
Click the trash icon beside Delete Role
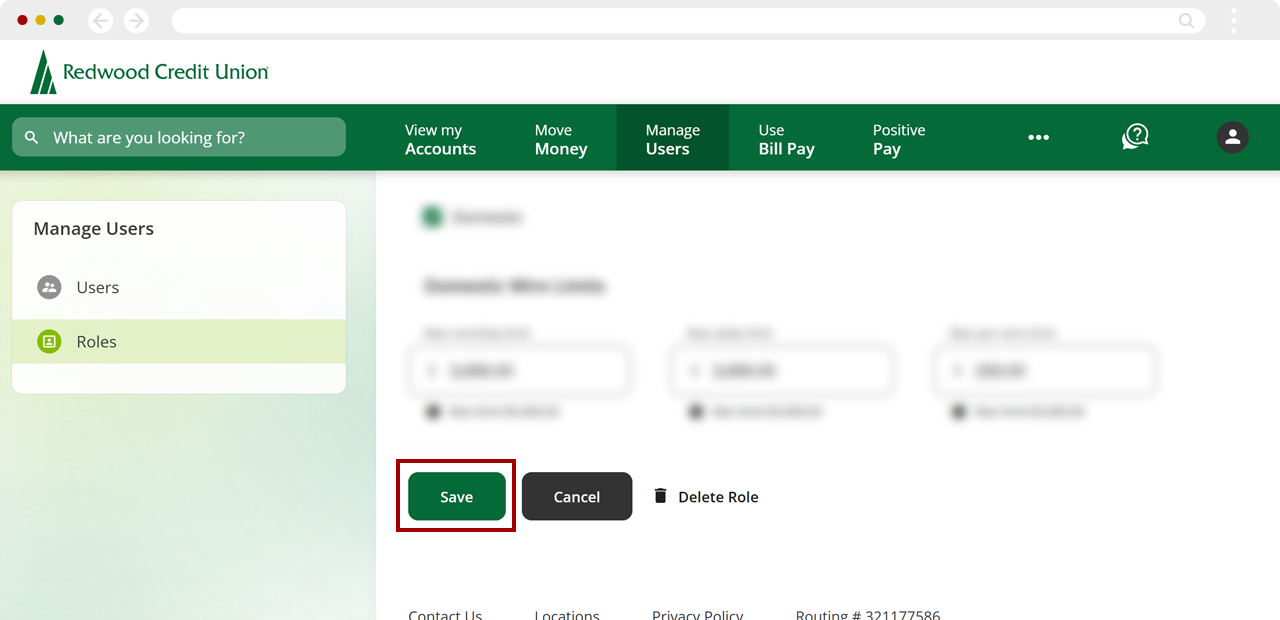coord(660,496)
